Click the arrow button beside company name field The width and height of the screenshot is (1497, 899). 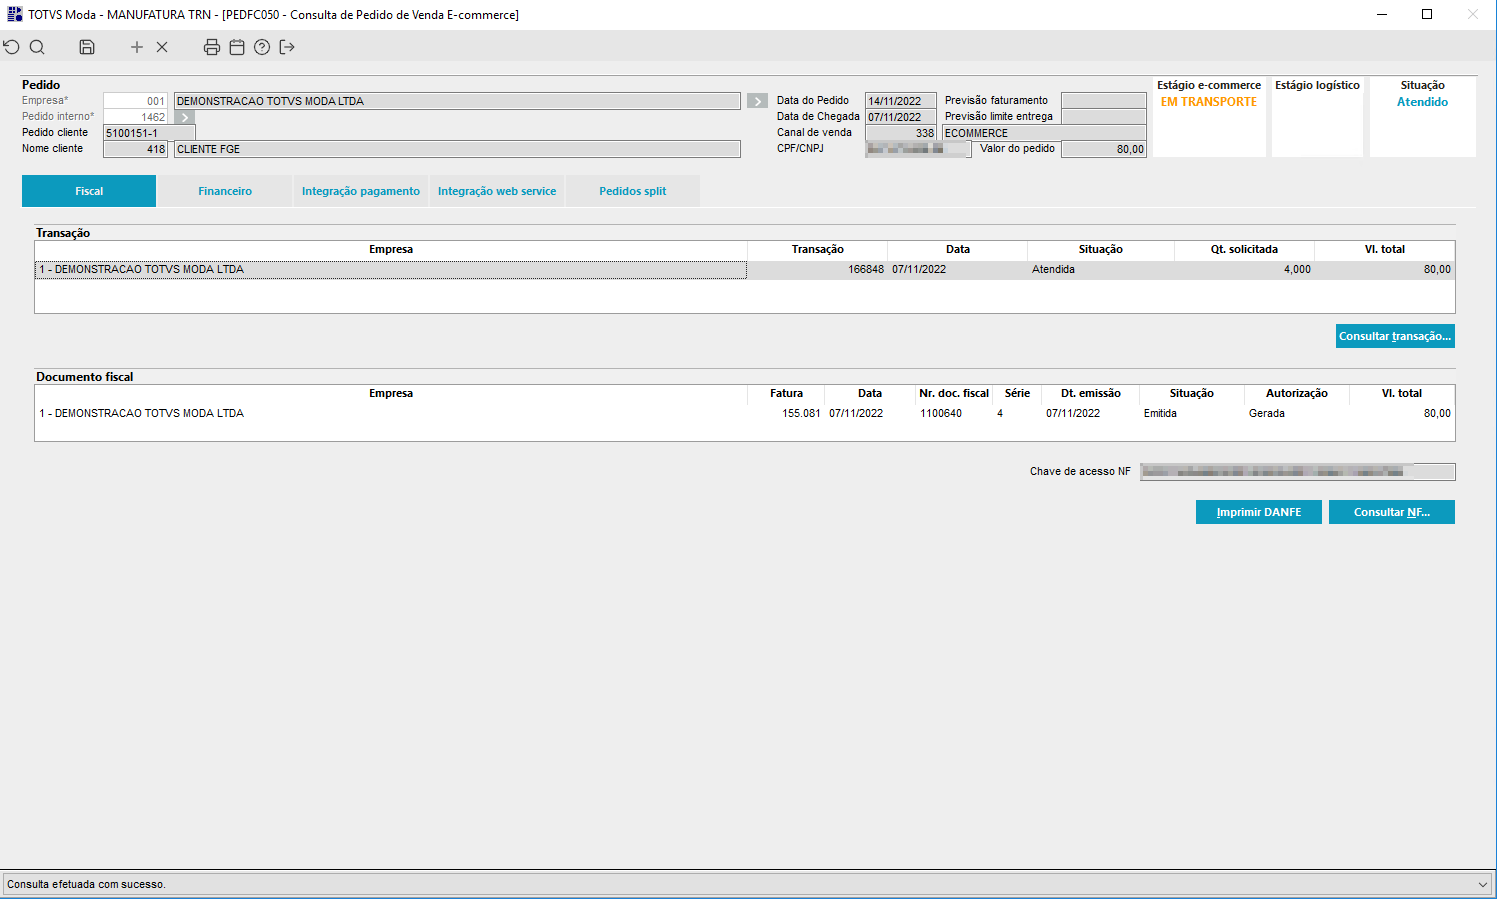758,101
